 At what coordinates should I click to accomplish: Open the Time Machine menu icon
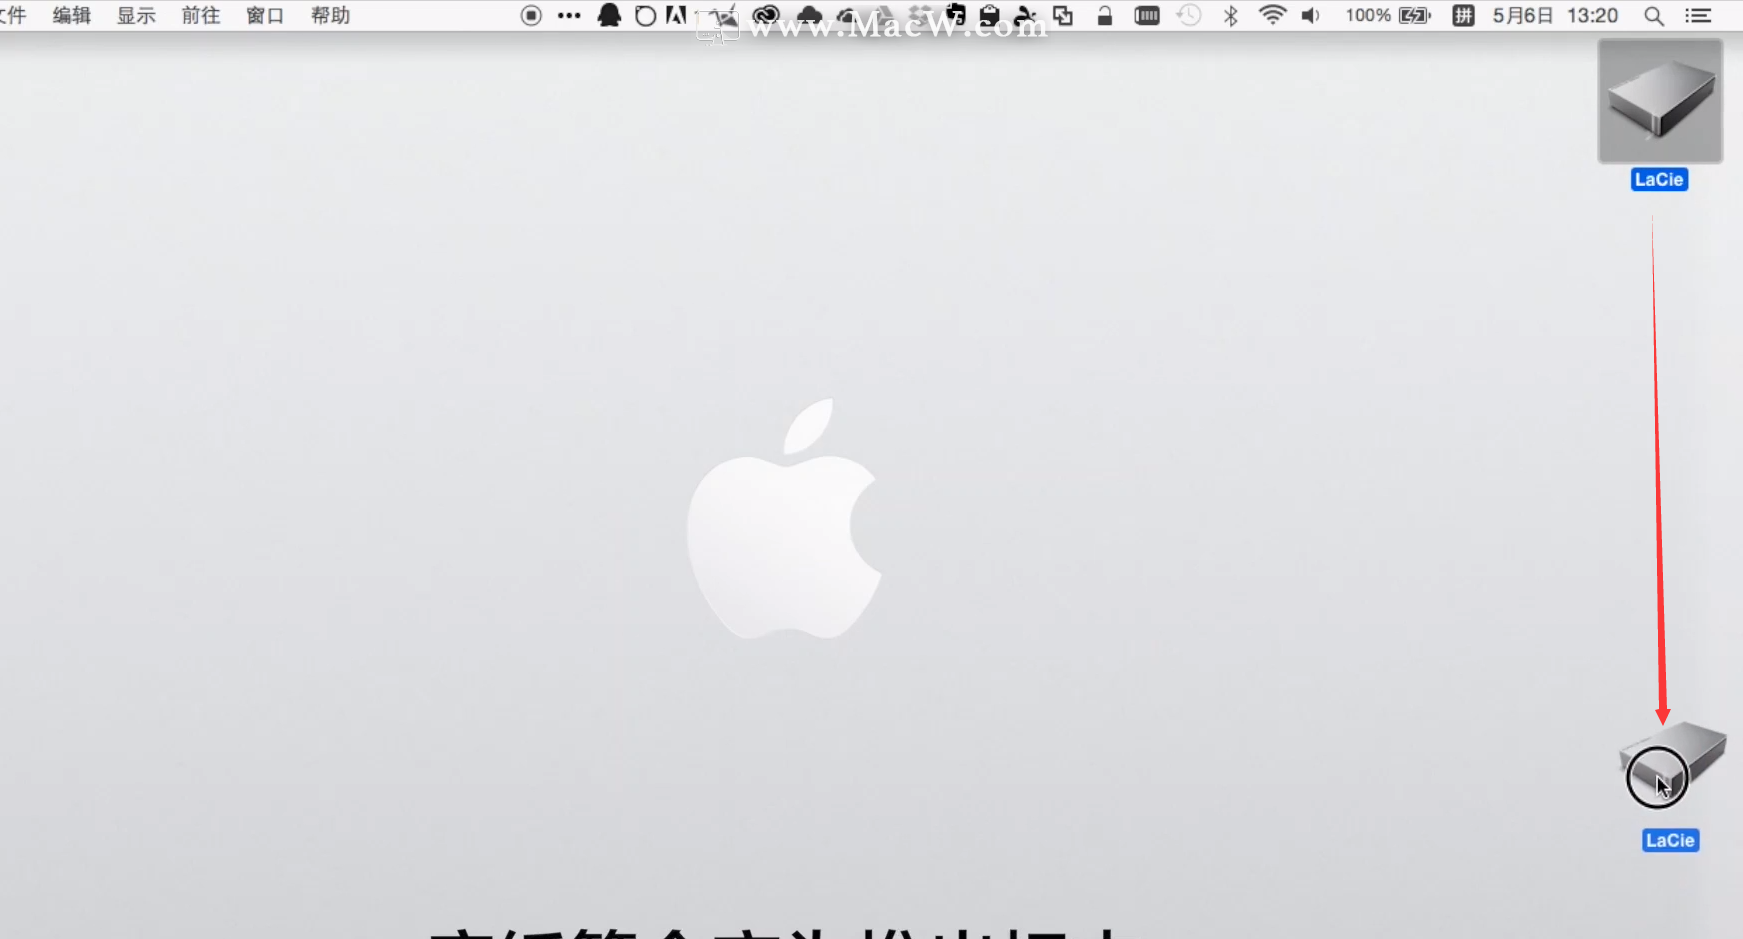(x=1189, y=15)
